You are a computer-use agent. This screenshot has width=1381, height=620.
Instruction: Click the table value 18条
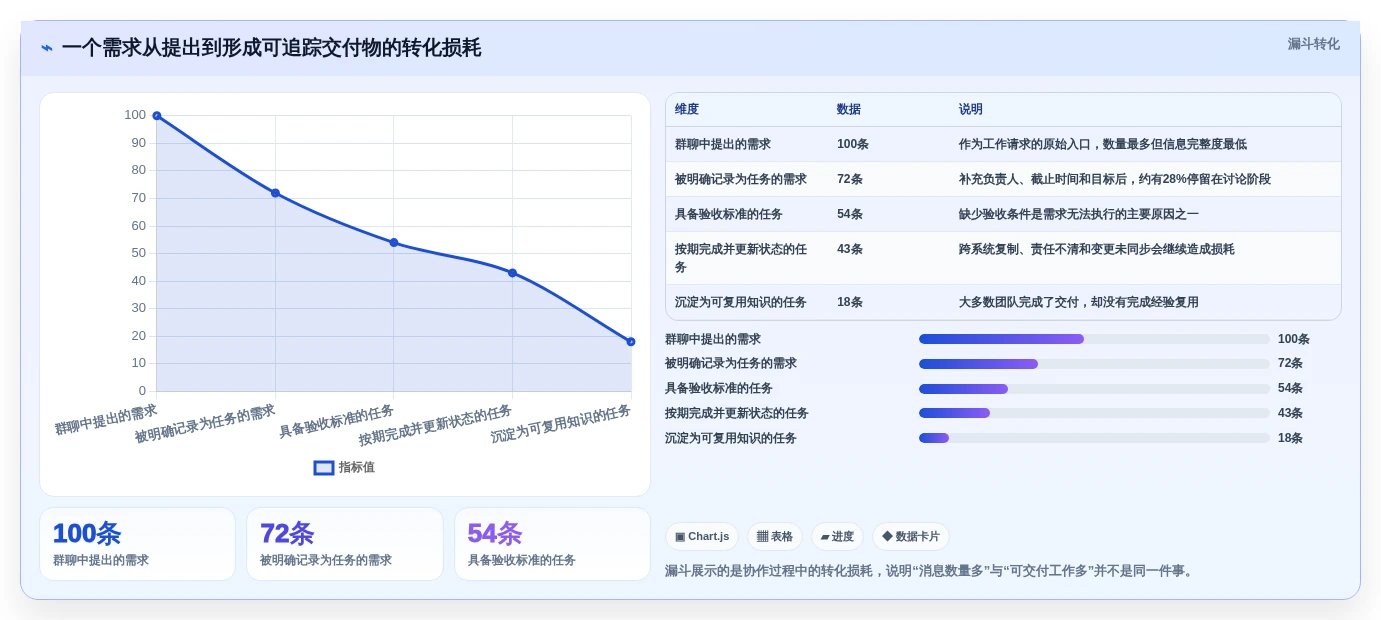click(850, 302)
